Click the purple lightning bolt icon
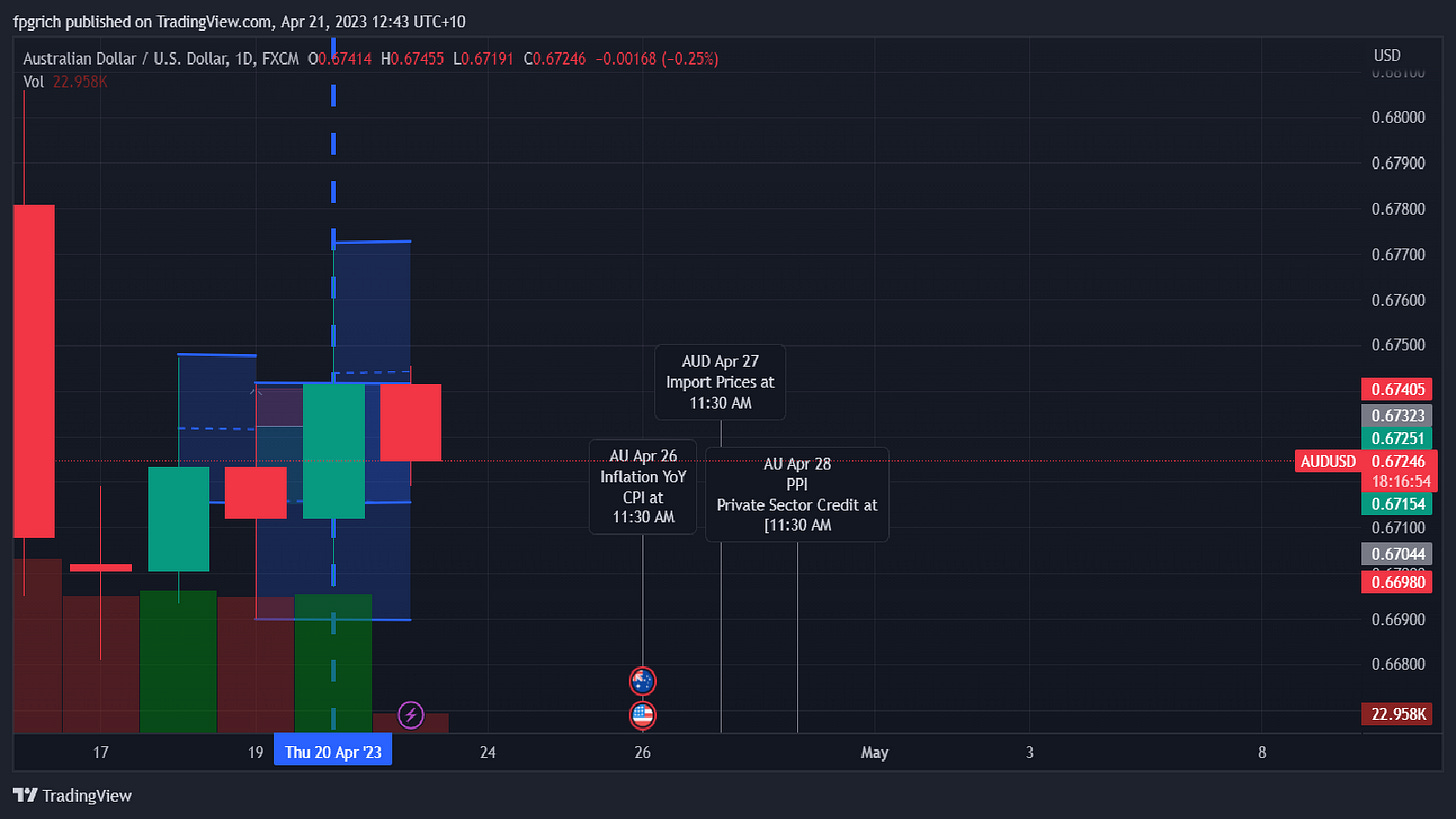 tap(410, 714)
